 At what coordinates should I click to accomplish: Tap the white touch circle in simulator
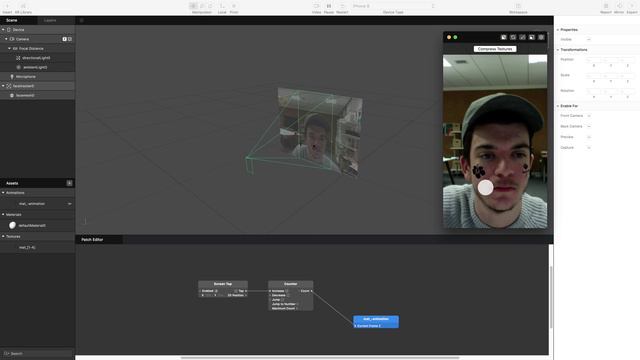485,188
